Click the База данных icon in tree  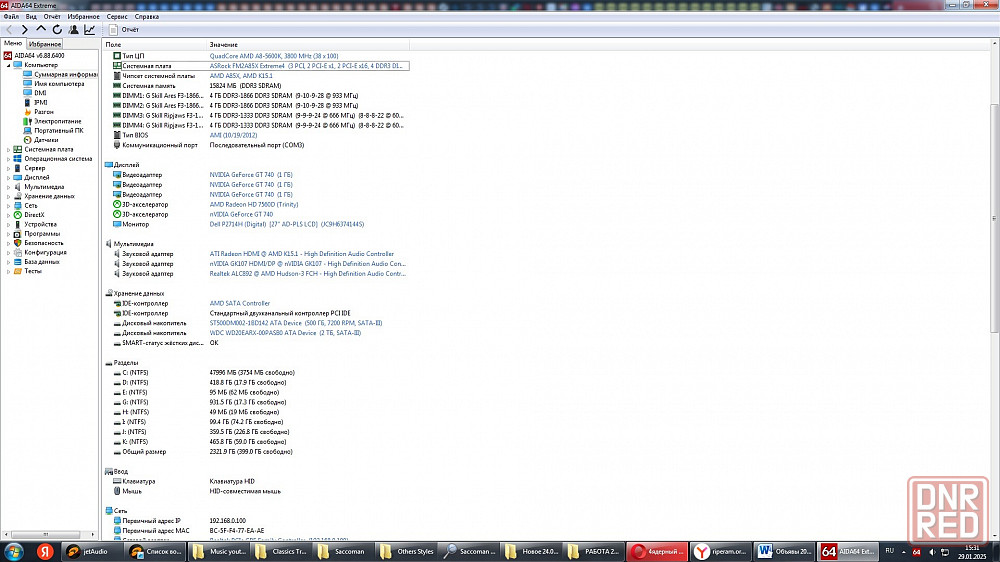tap(18, 262)
